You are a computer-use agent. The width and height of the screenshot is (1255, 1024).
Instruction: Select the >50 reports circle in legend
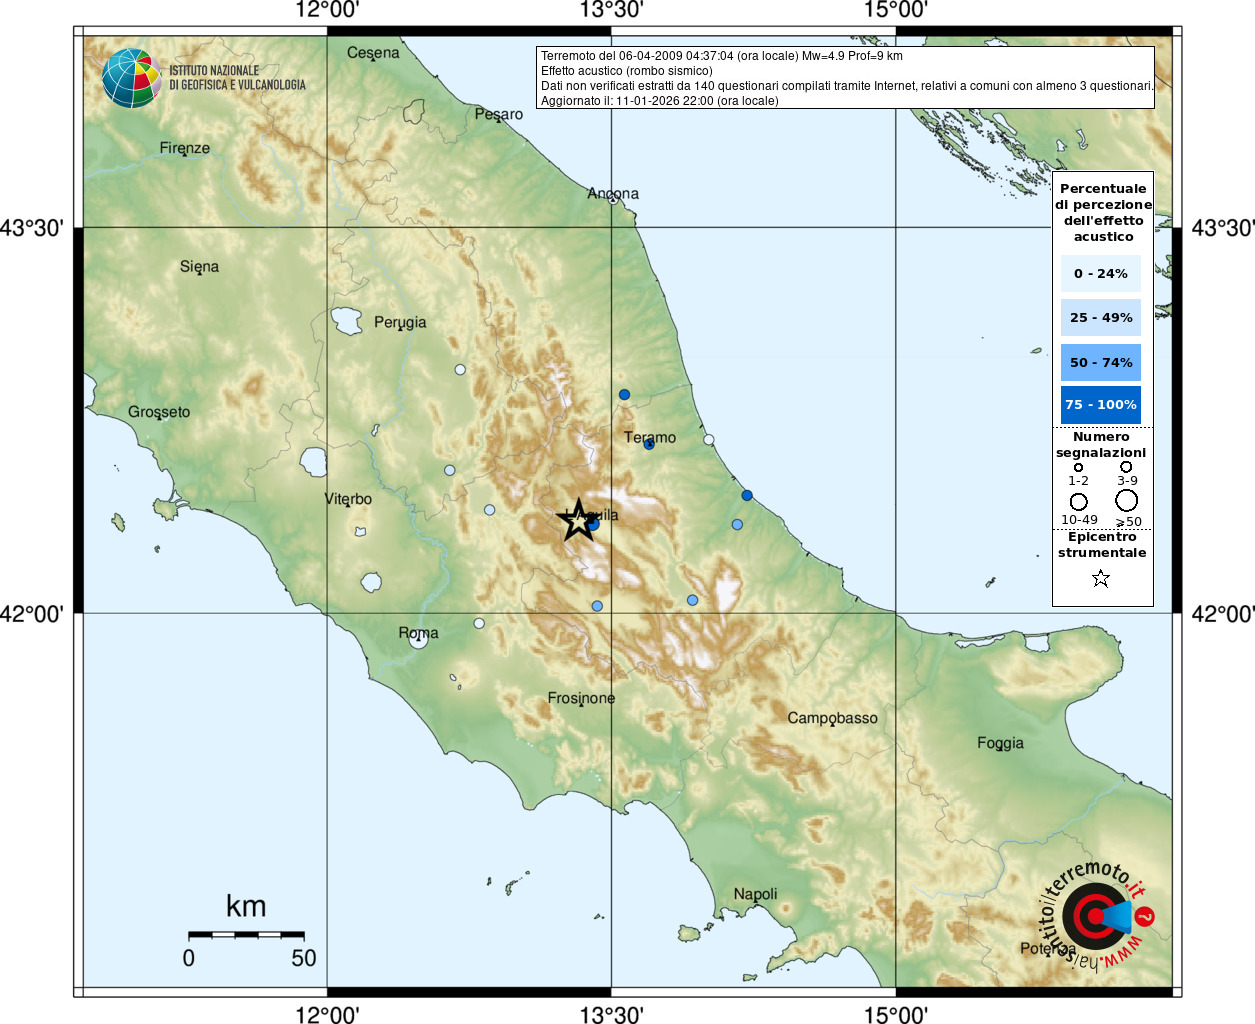pyautogui.click(x=1127, y=500)
